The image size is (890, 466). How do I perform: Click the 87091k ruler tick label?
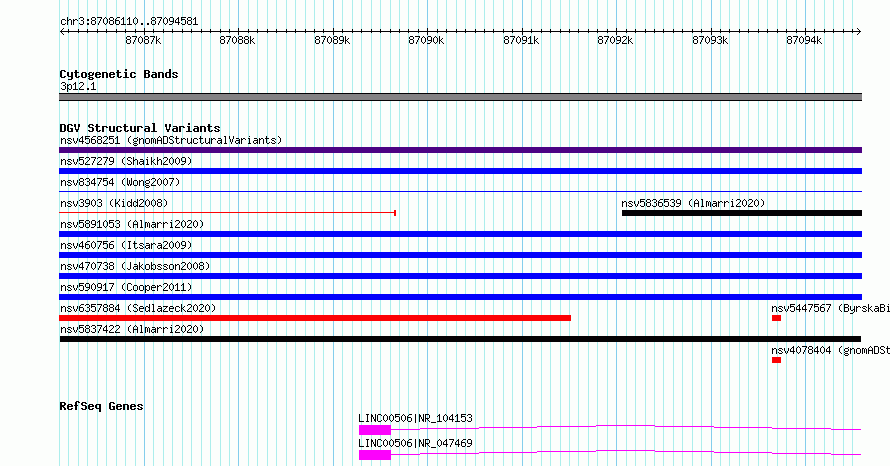point(521,40)
